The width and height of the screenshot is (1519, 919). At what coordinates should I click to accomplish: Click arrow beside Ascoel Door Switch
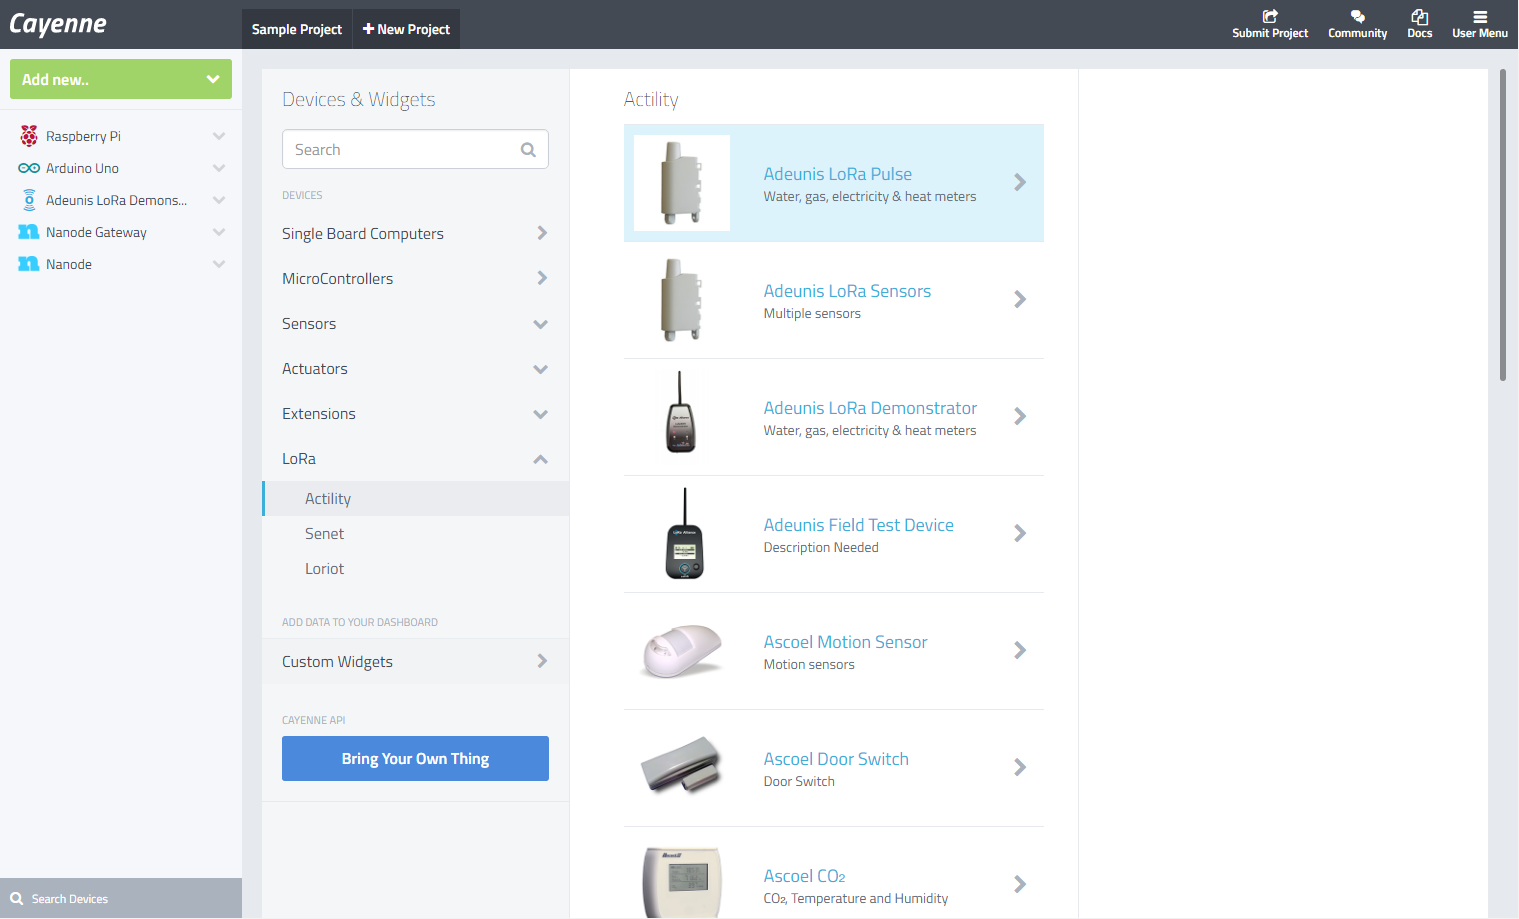pyautogui.click(x=1020, y=767)
